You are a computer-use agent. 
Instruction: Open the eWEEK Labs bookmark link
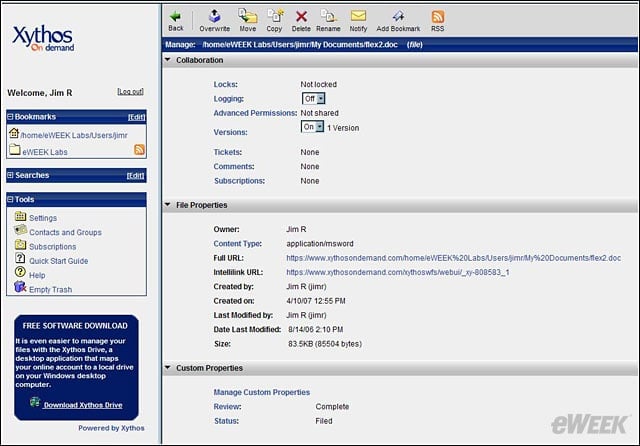point(45,152)
